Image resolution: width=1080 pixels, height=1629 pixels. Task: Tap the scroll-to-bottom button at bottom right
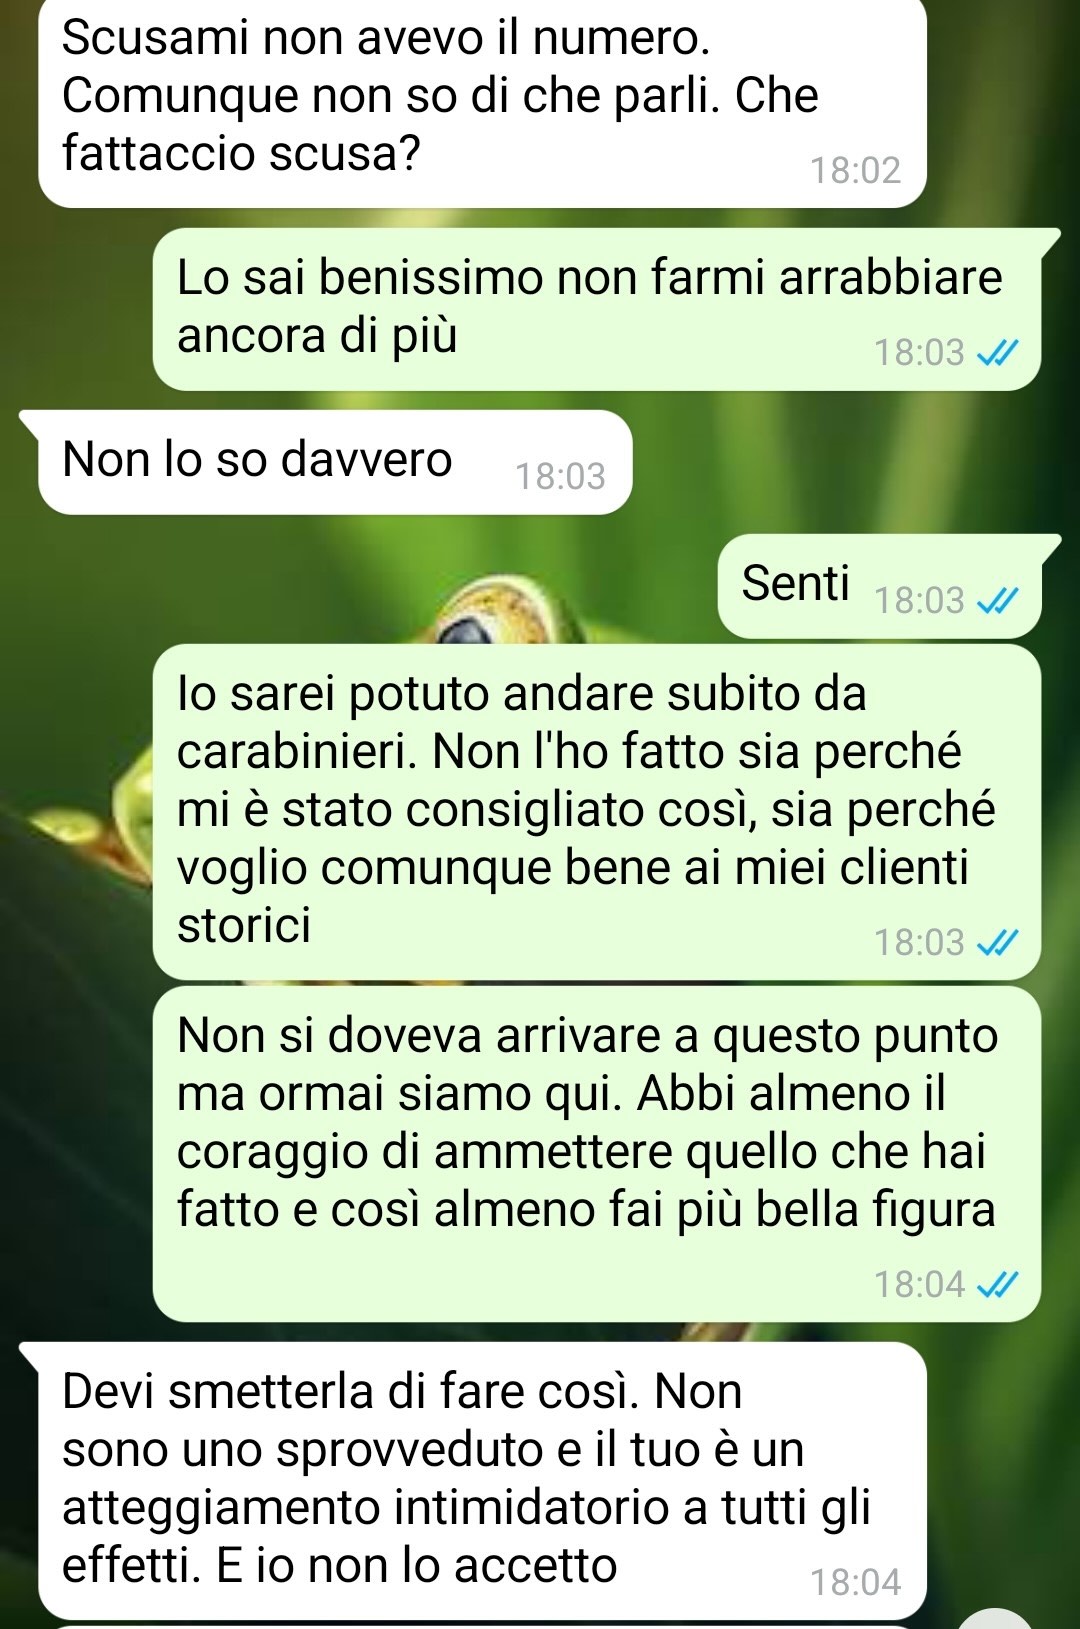[996, 1620]
